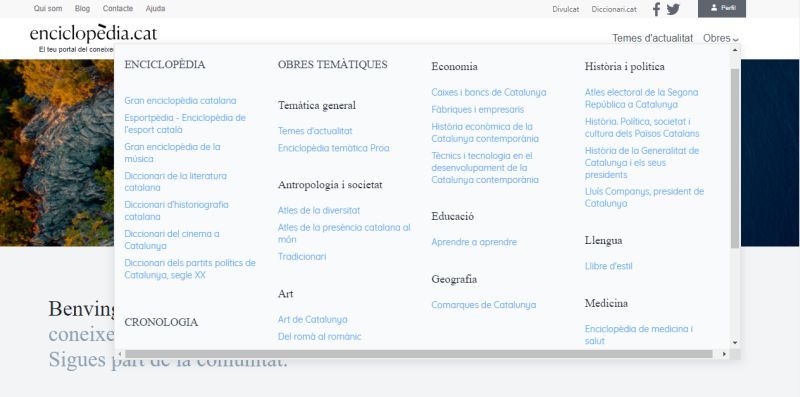Screen dimensions: 800x397
Task: Open Caixes i bancs de Catalunya
Action: 489,92
